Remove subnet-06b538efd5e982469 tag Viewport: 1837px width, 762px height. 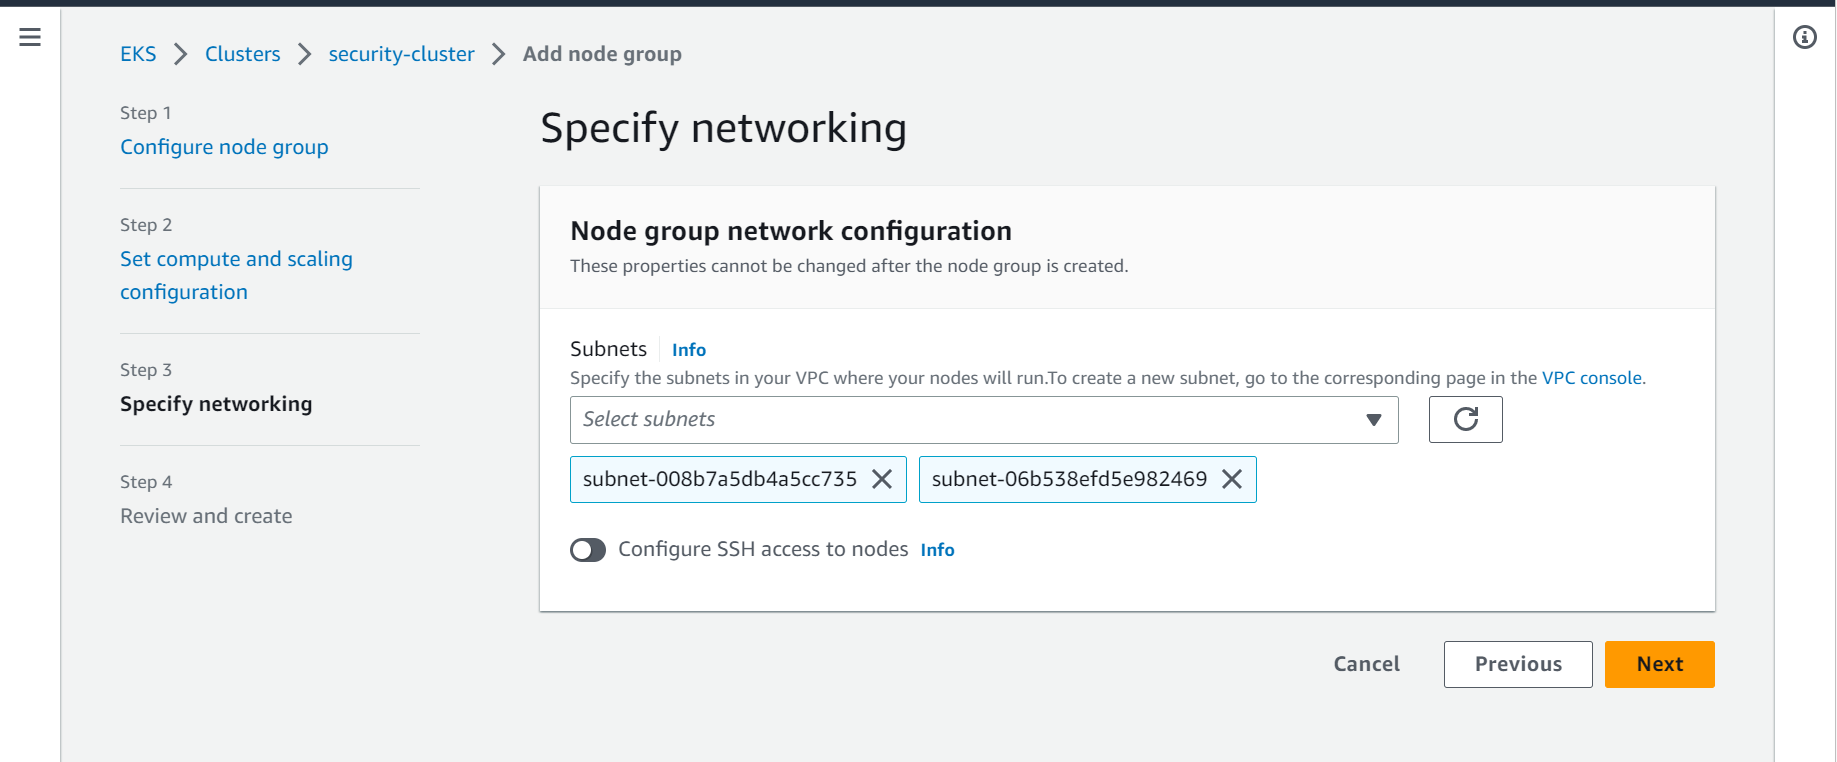(x=1232, y=479)
